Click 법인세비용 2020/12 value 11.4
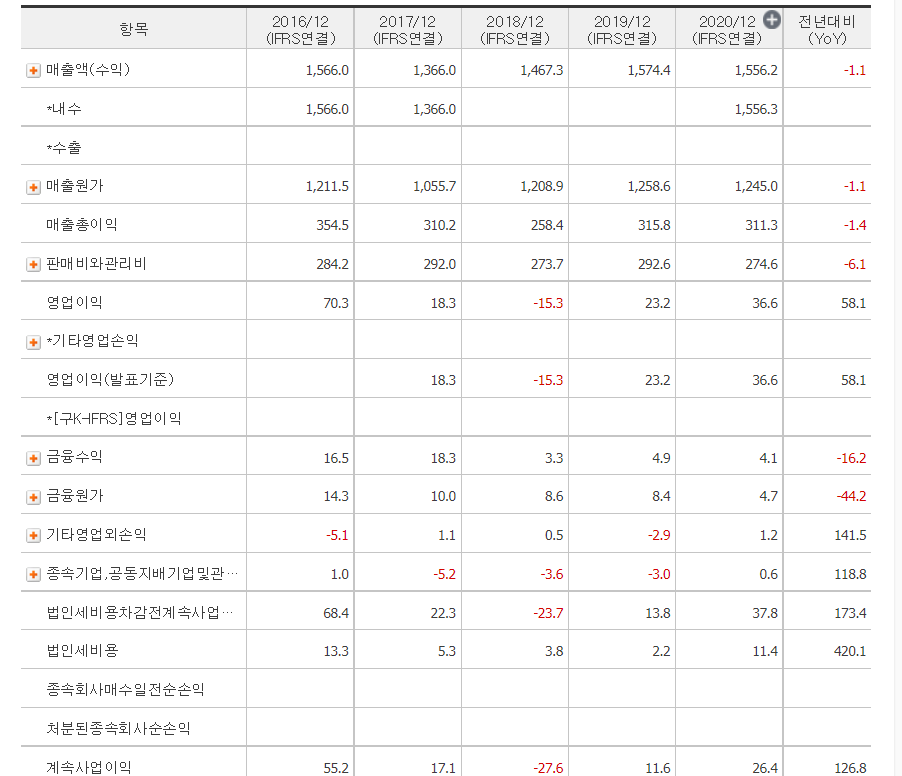This screenshot has width=902, height=776. pyautogui.click(x=765, y=651)
